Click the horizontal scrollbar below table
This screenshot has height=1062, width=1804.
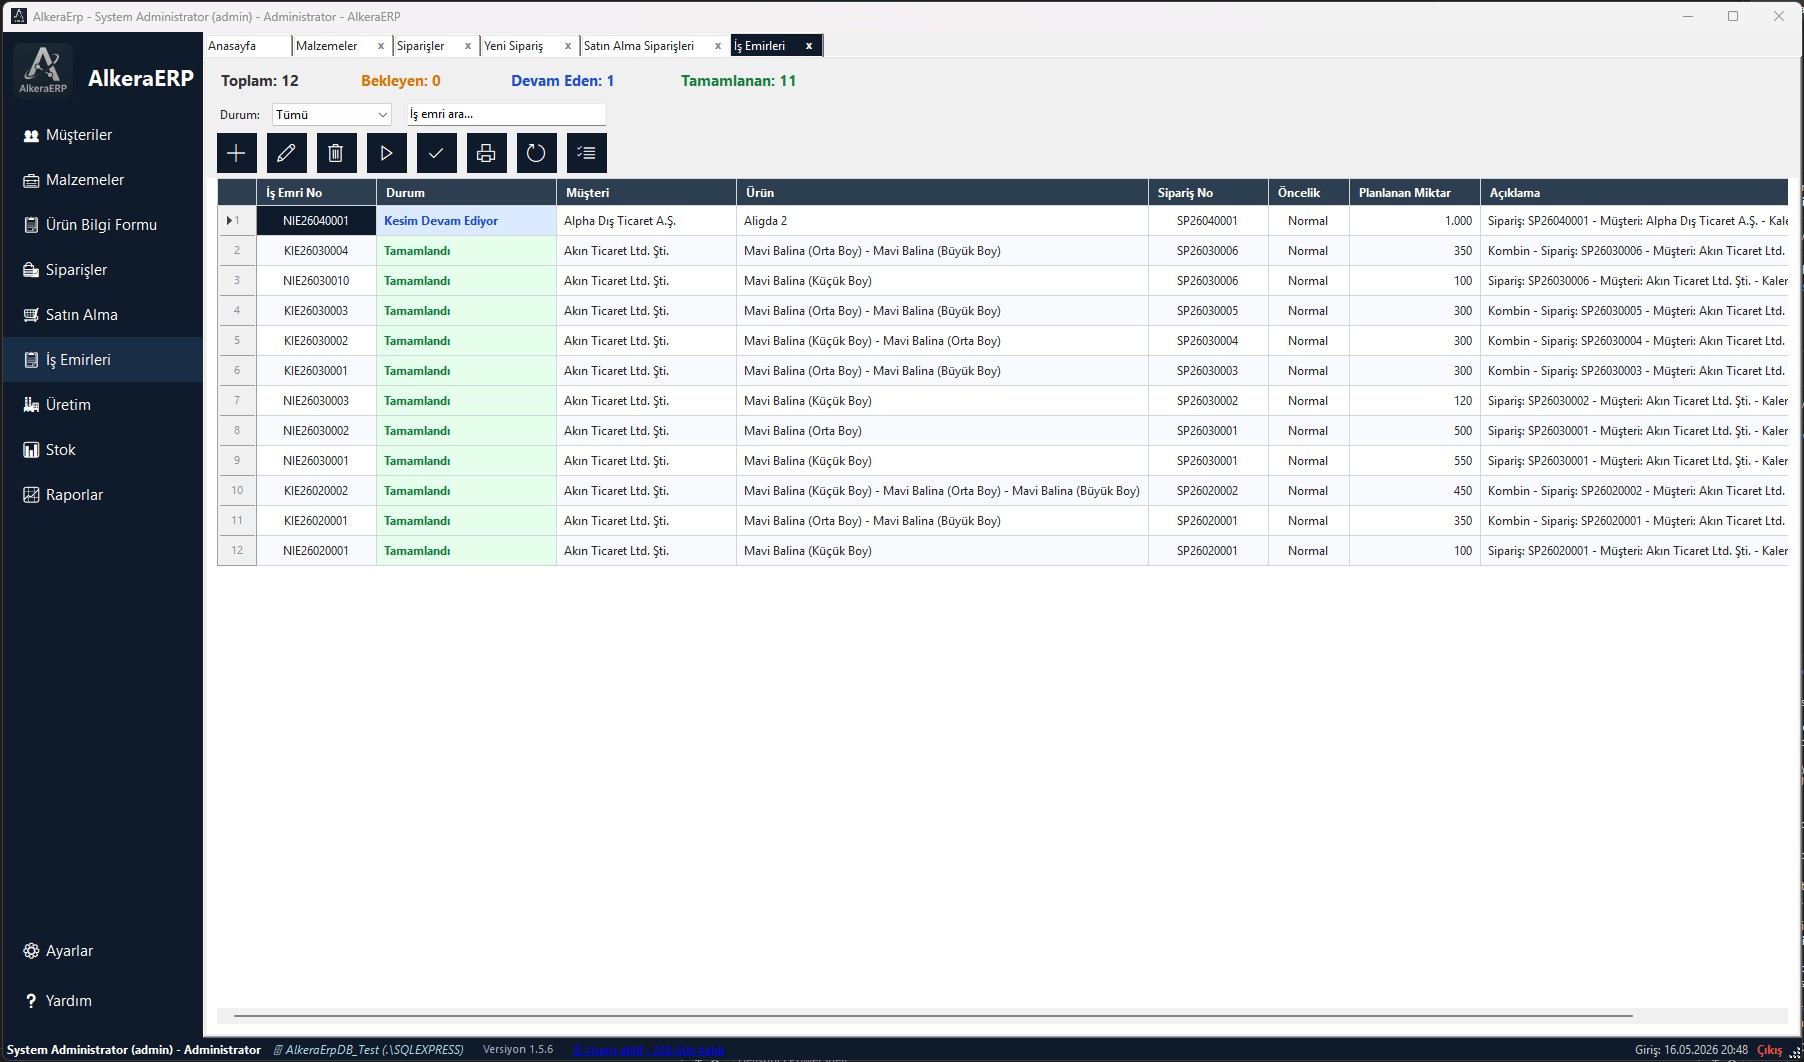(x=933, y=1016)
